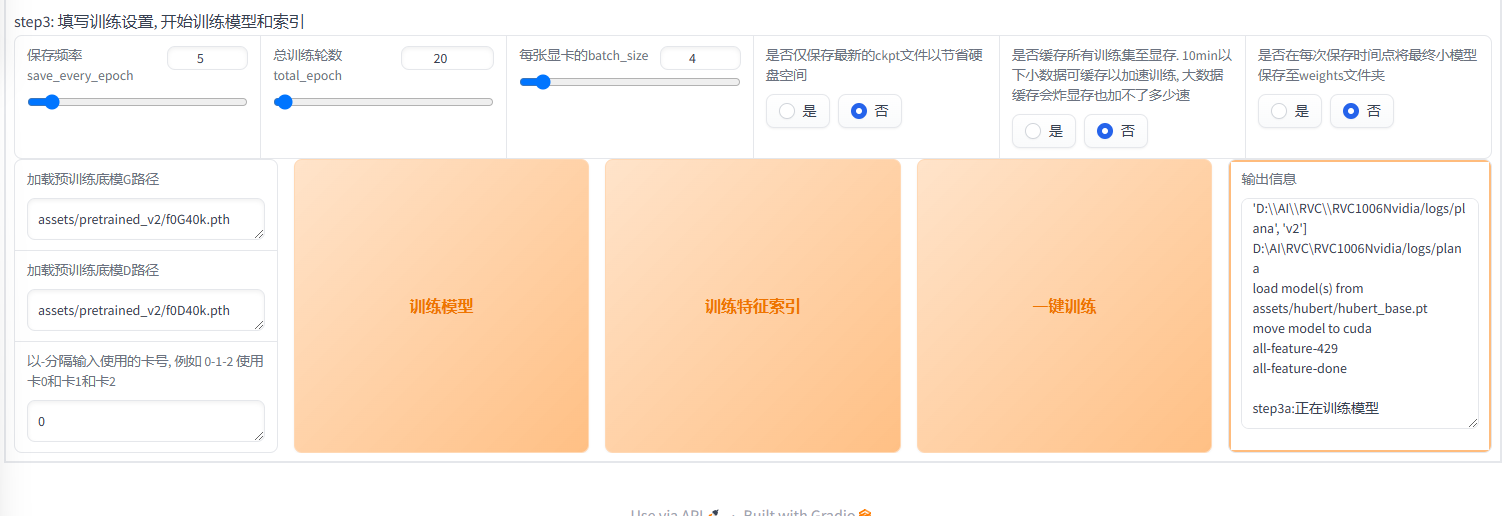Screen dimensions: 1506x516
Task: Adjust the batch_size slider
Action: pos(629,82)
